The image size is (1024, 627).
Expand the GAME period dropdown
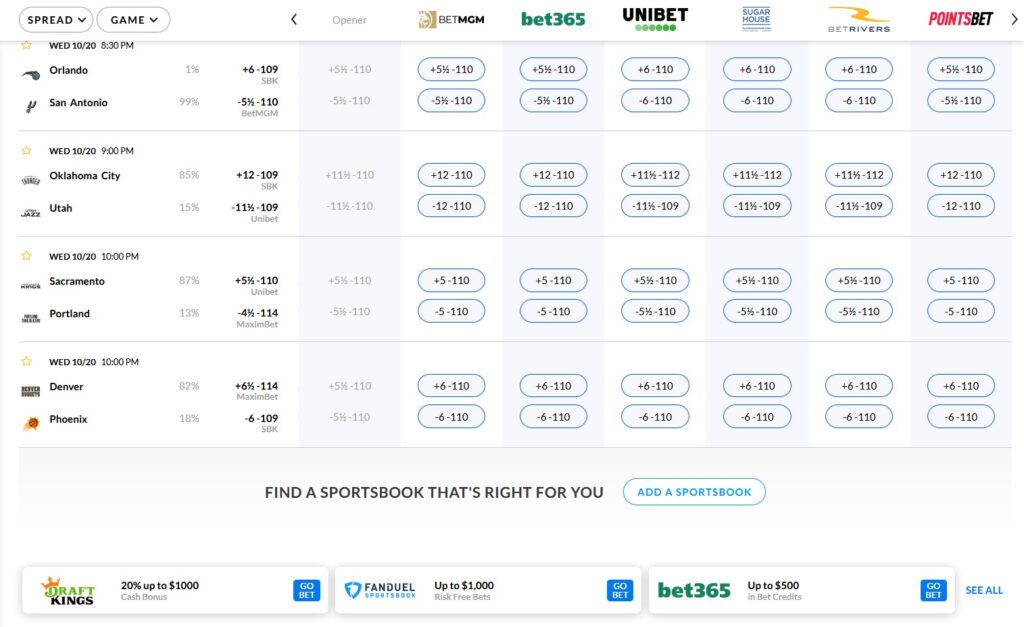click(134, 20)
